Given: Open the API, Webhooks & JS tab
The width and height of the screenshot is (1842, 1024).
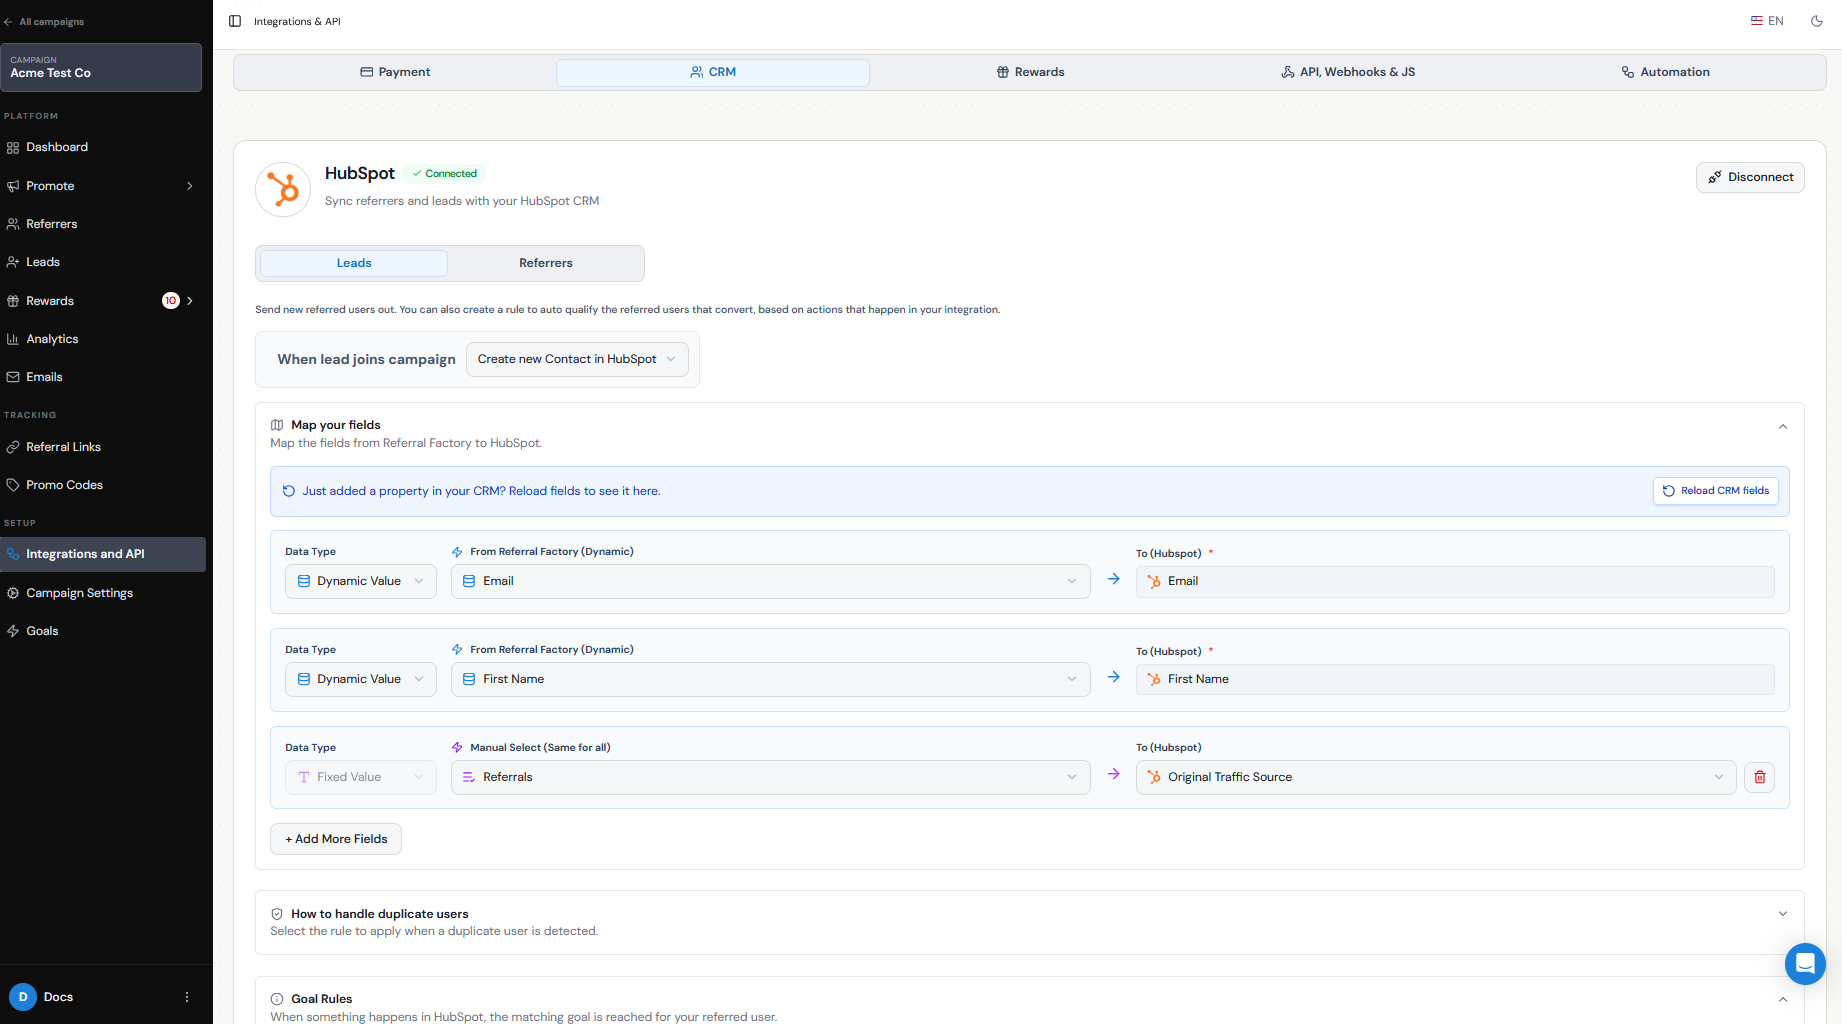Looking at the screenshot, I should [x=1348, y=72].
